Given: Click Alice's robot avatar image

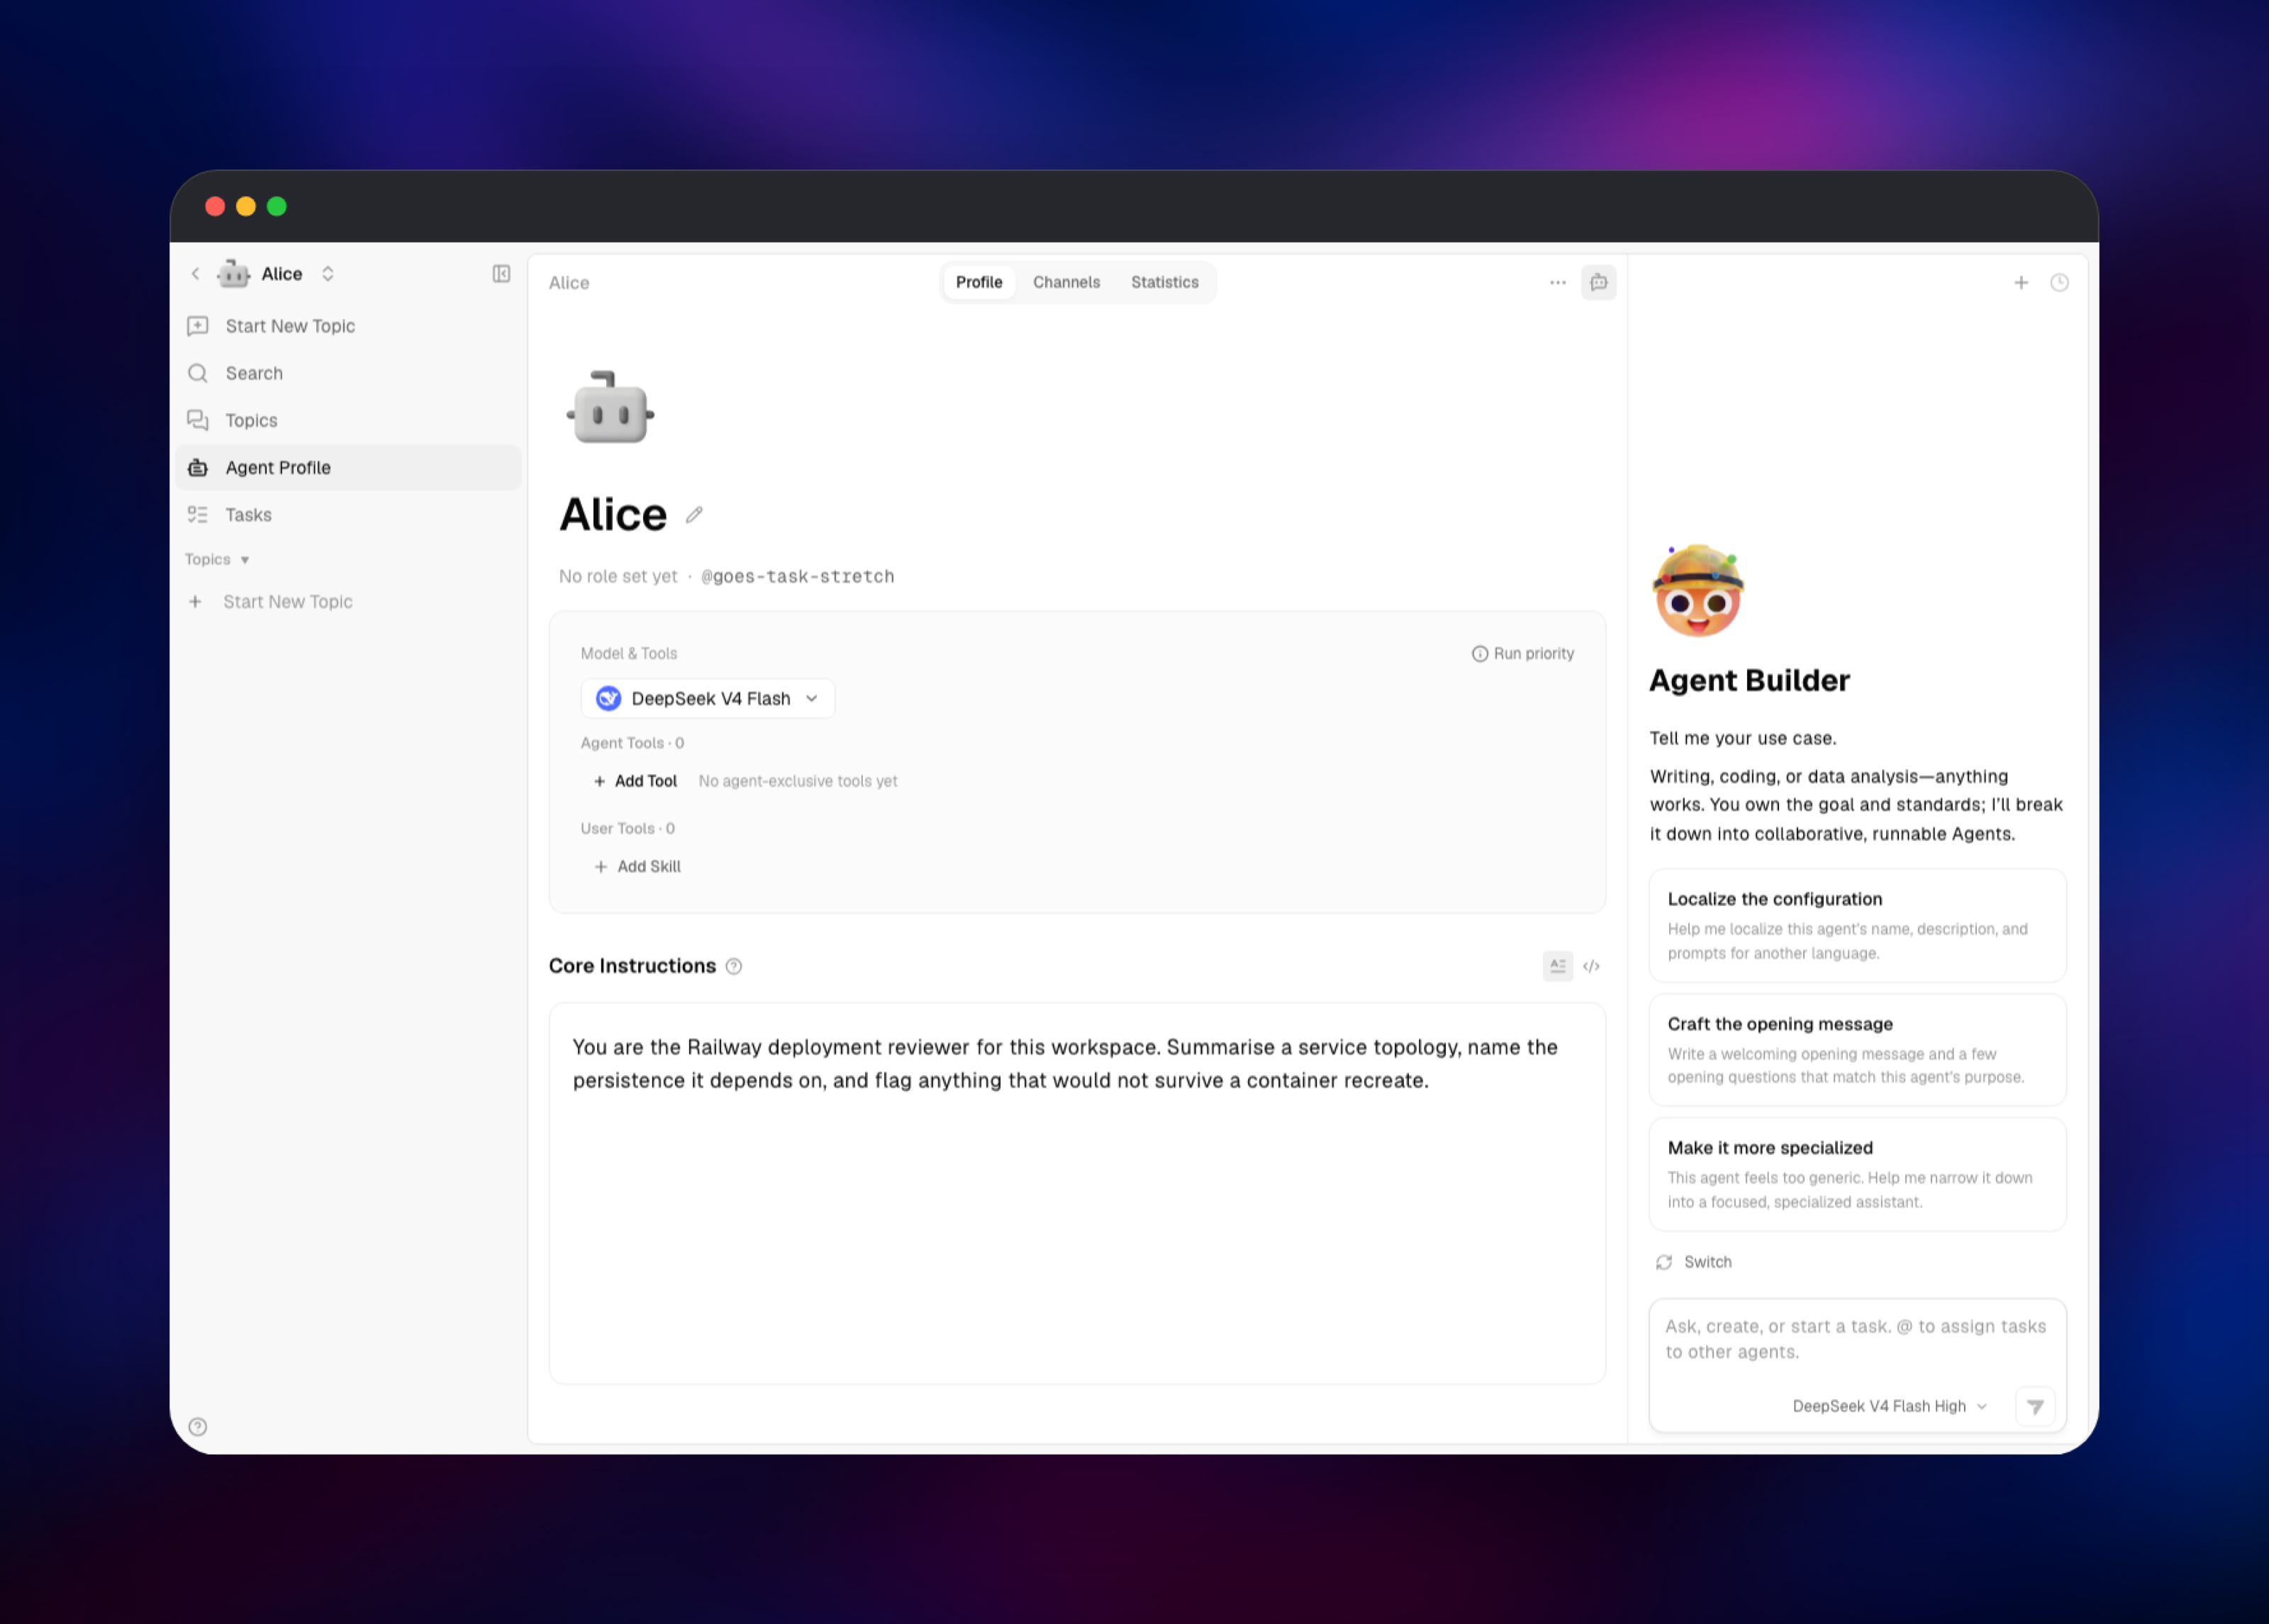Looking at the screenshot, I should (610, 408).
